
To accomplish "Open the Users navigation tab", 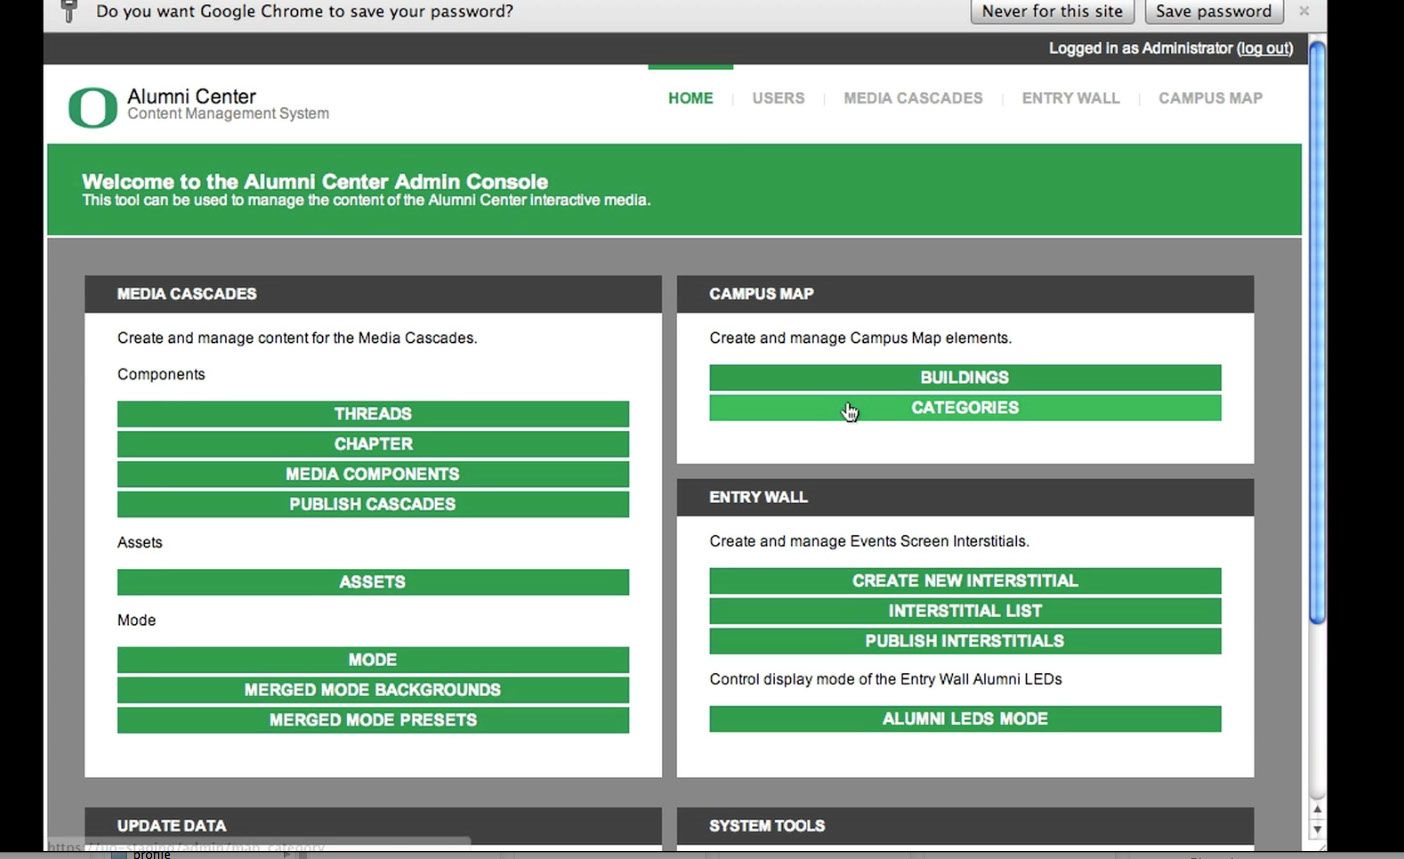I will coord(778,98).
